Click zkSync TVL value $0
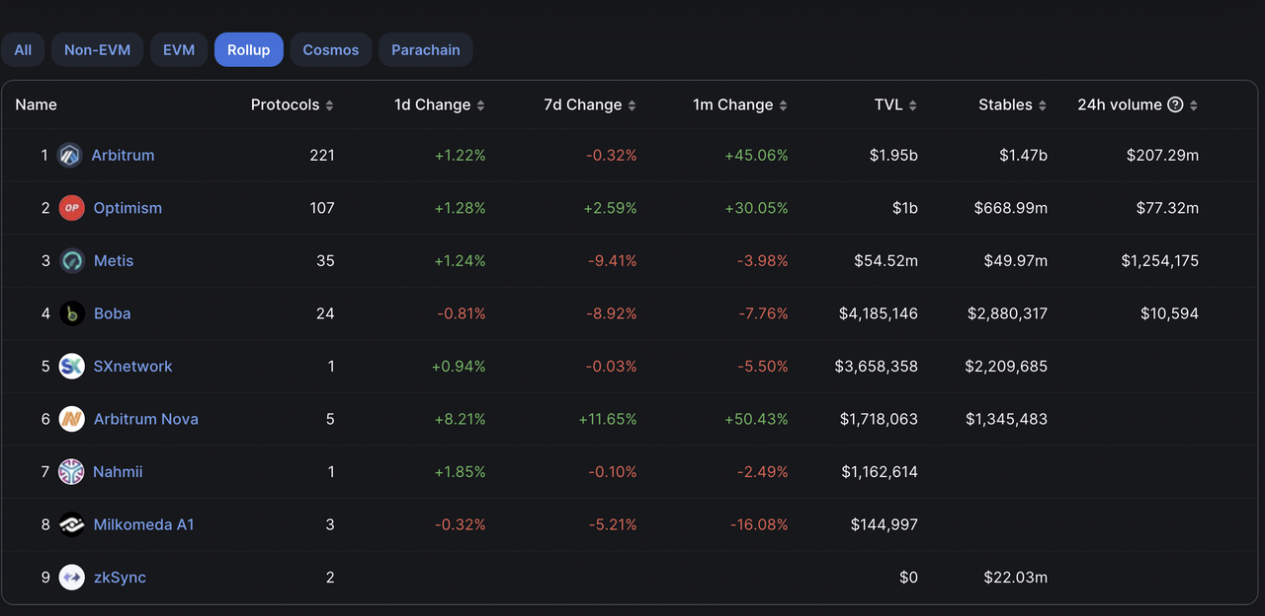The width and height of the screenshot is (1265, 616). (x=908, y=577)
